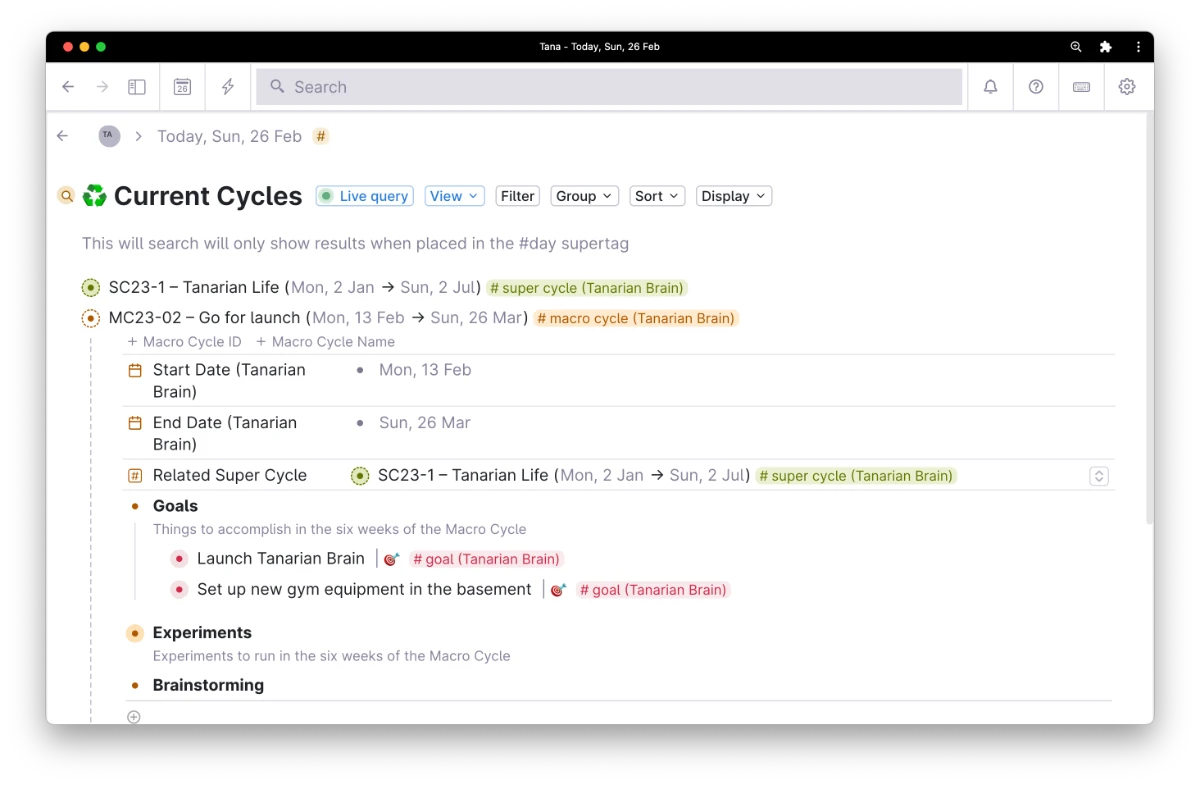This screenshot has width=1200, height=785.
Task: Open keyboard shortcuts icon
Action: [1081, 87]
